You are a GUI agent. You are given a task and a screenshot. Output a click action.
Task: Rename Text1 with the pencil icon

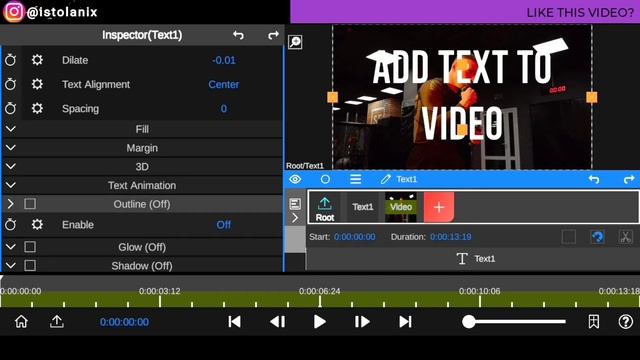[385, 179]
